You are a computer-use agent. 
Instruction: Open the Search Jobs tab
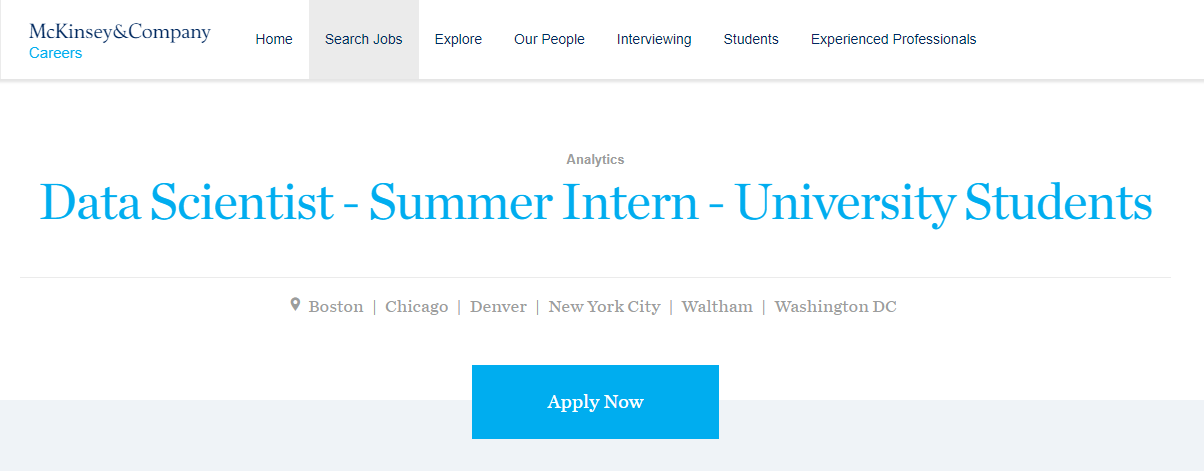(x=364, y=40)
